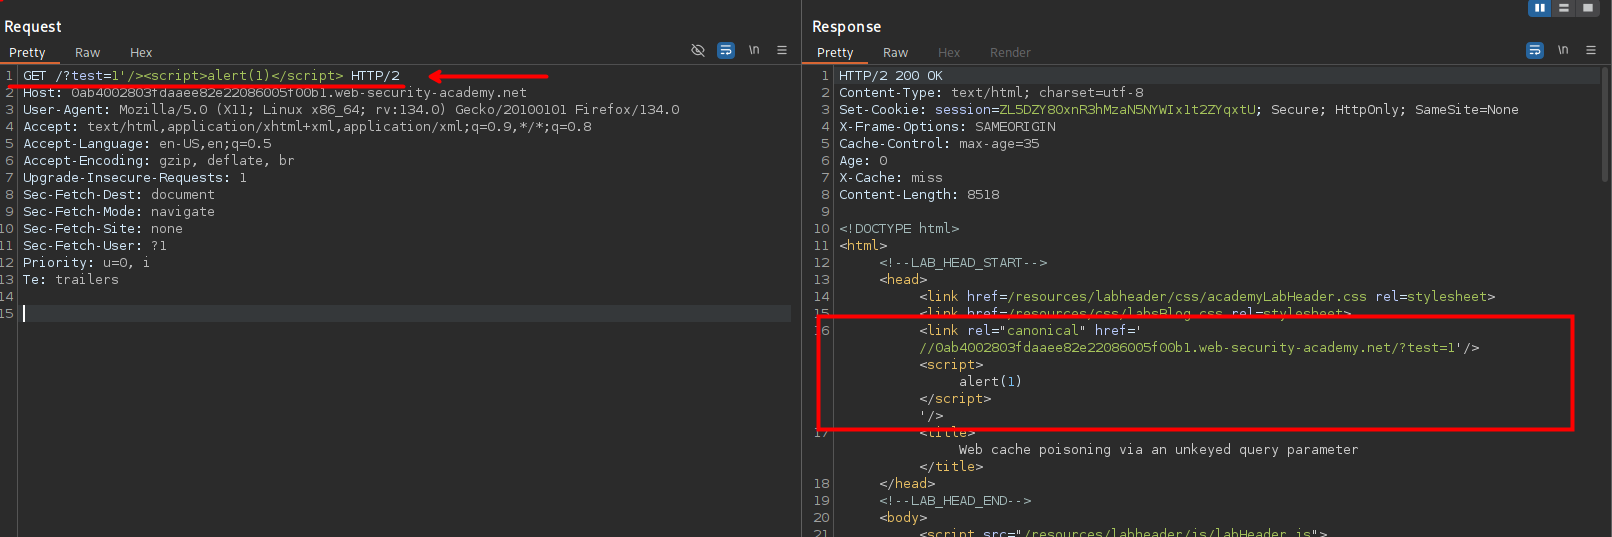Viewport: 1612px width, 537px height.
Task: Click the Sec-Fetch-Site: none line
Action: (x=103, y=229)
